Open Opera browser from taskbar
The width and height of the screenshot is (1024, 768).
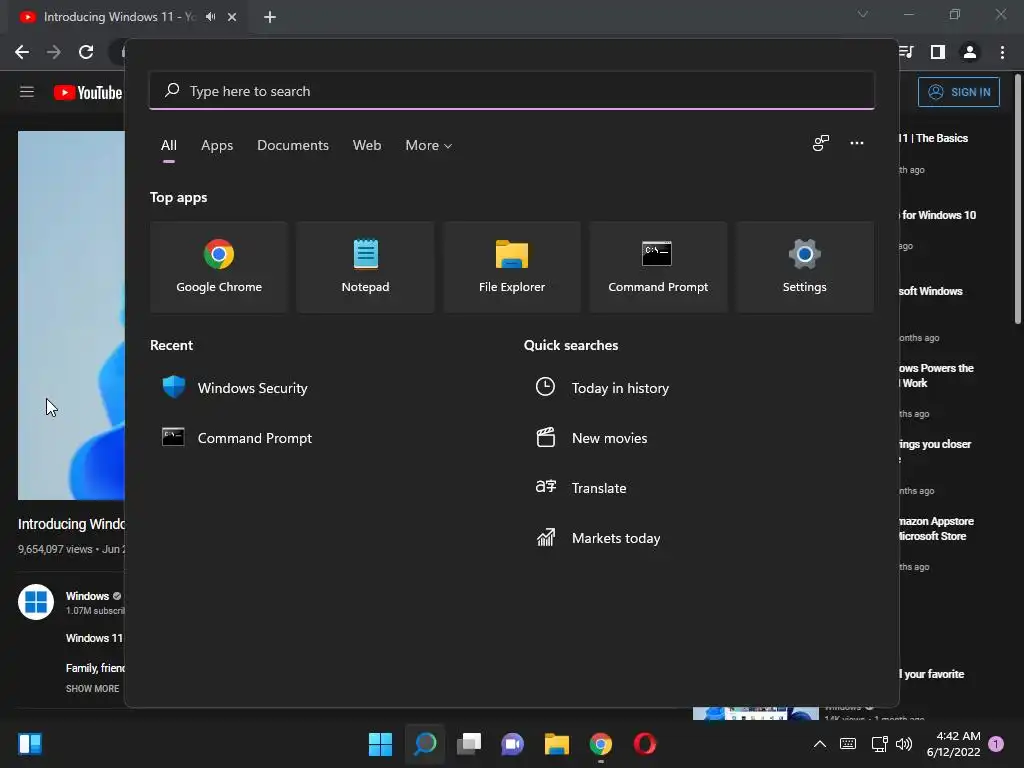[645, 744]
